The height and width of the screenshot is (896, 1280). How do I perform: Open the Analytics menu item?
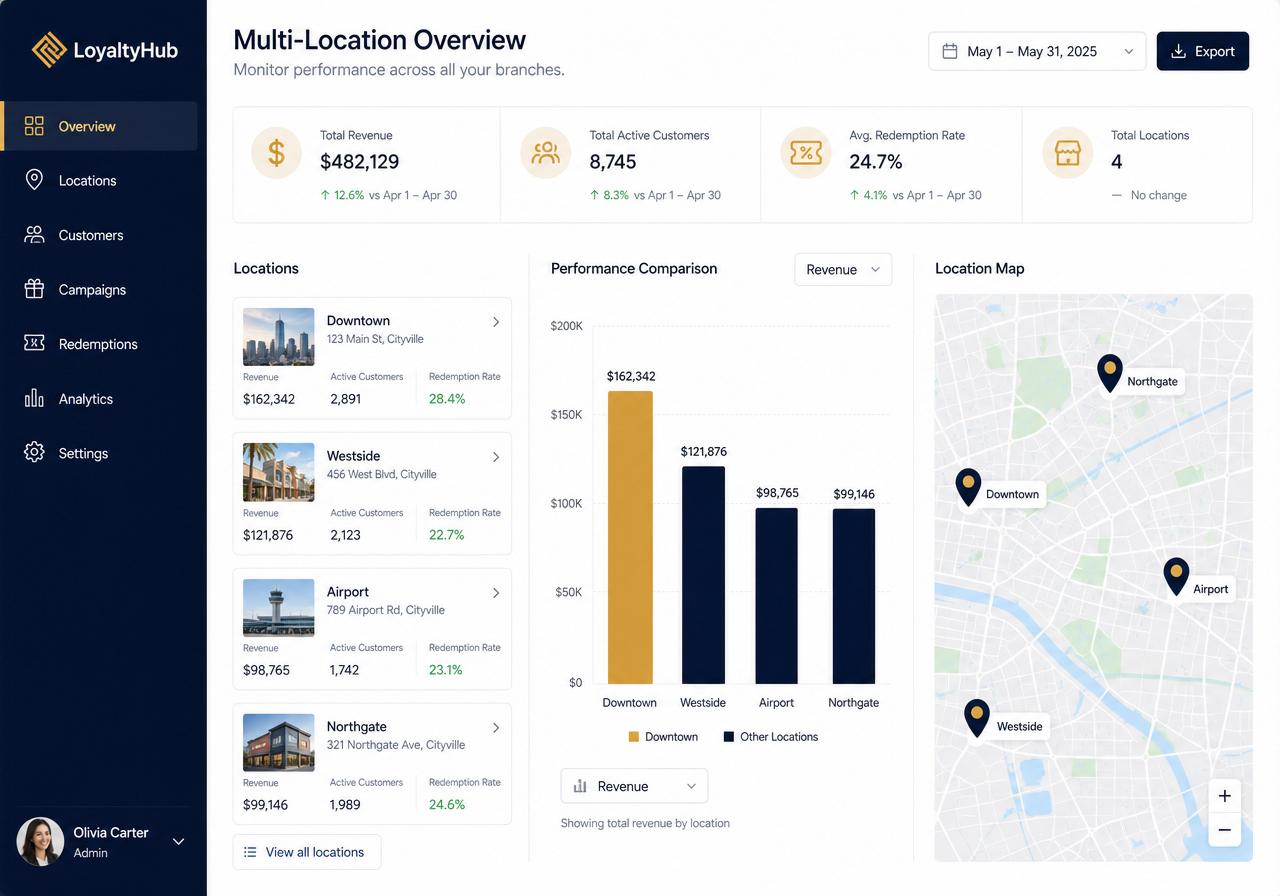pyautogui.click(x=100, y=398)
